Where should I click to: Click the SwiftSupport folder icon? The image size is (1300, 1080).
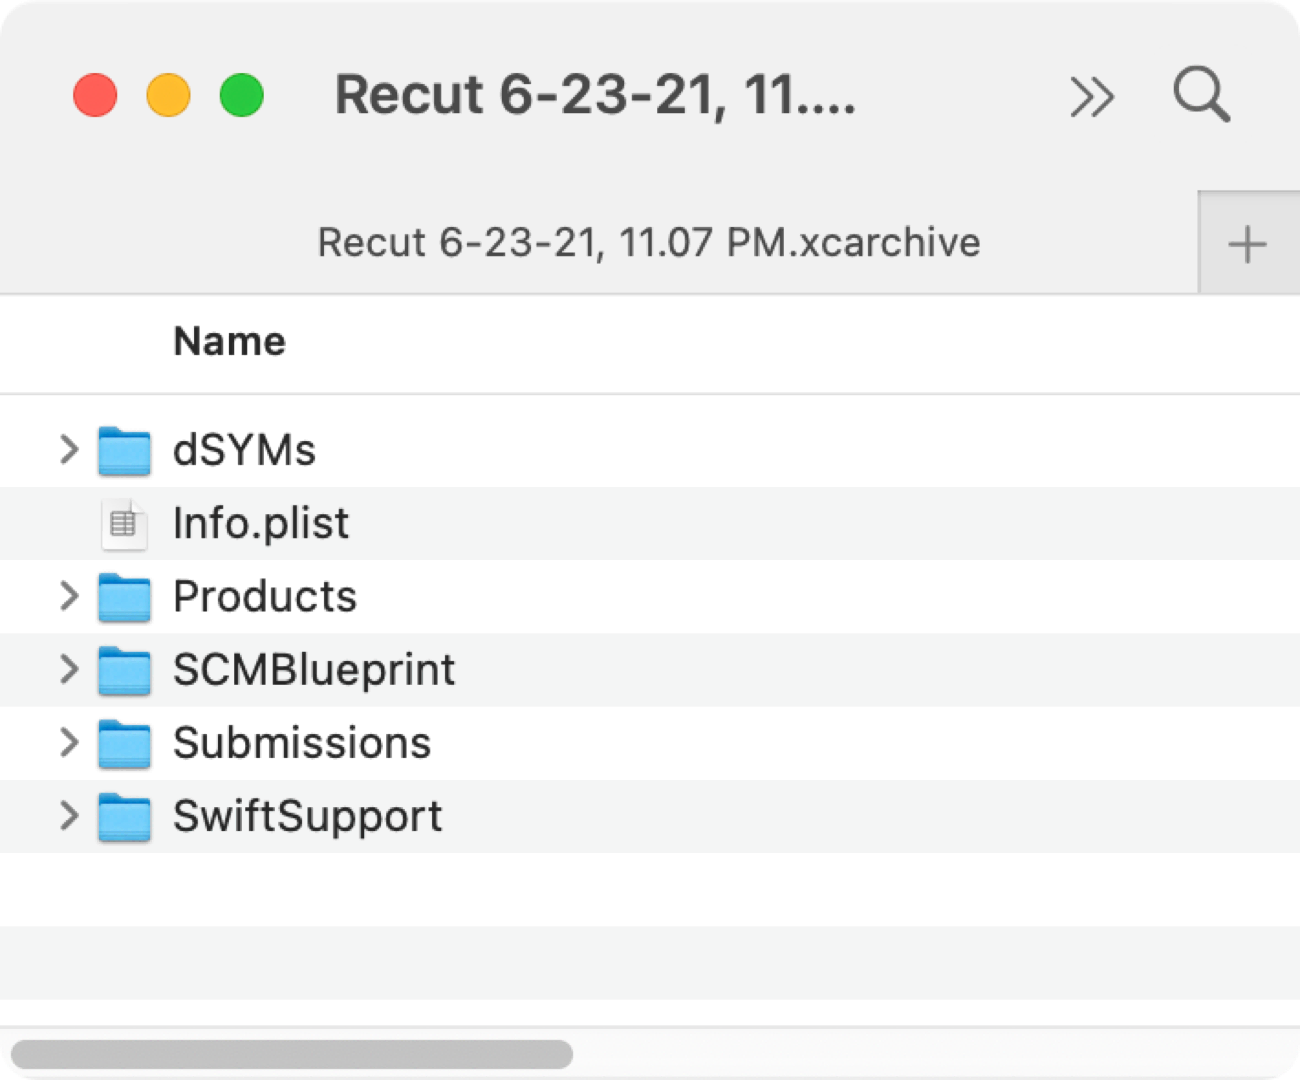(124, 817)
